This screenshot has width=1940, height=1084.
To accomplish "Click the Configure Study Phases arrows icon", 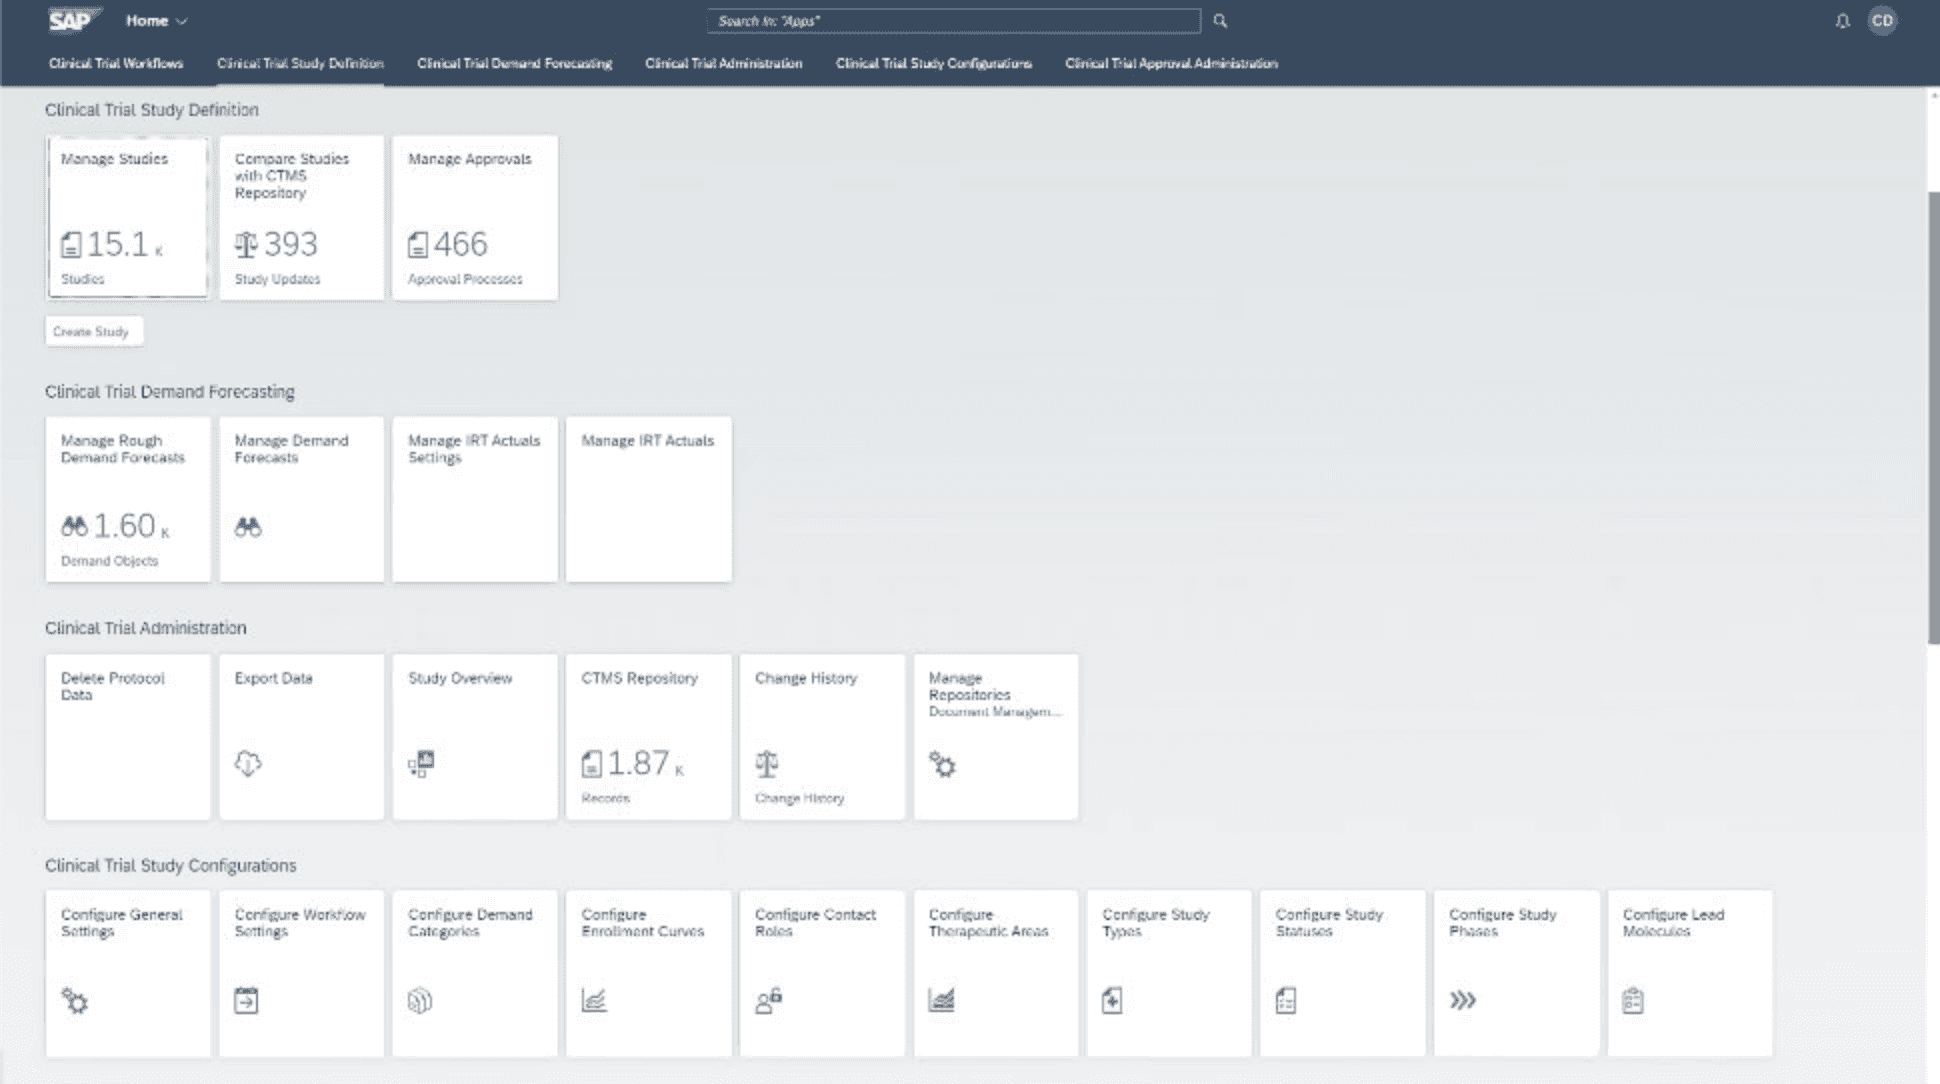I will coord(1462,1000).
